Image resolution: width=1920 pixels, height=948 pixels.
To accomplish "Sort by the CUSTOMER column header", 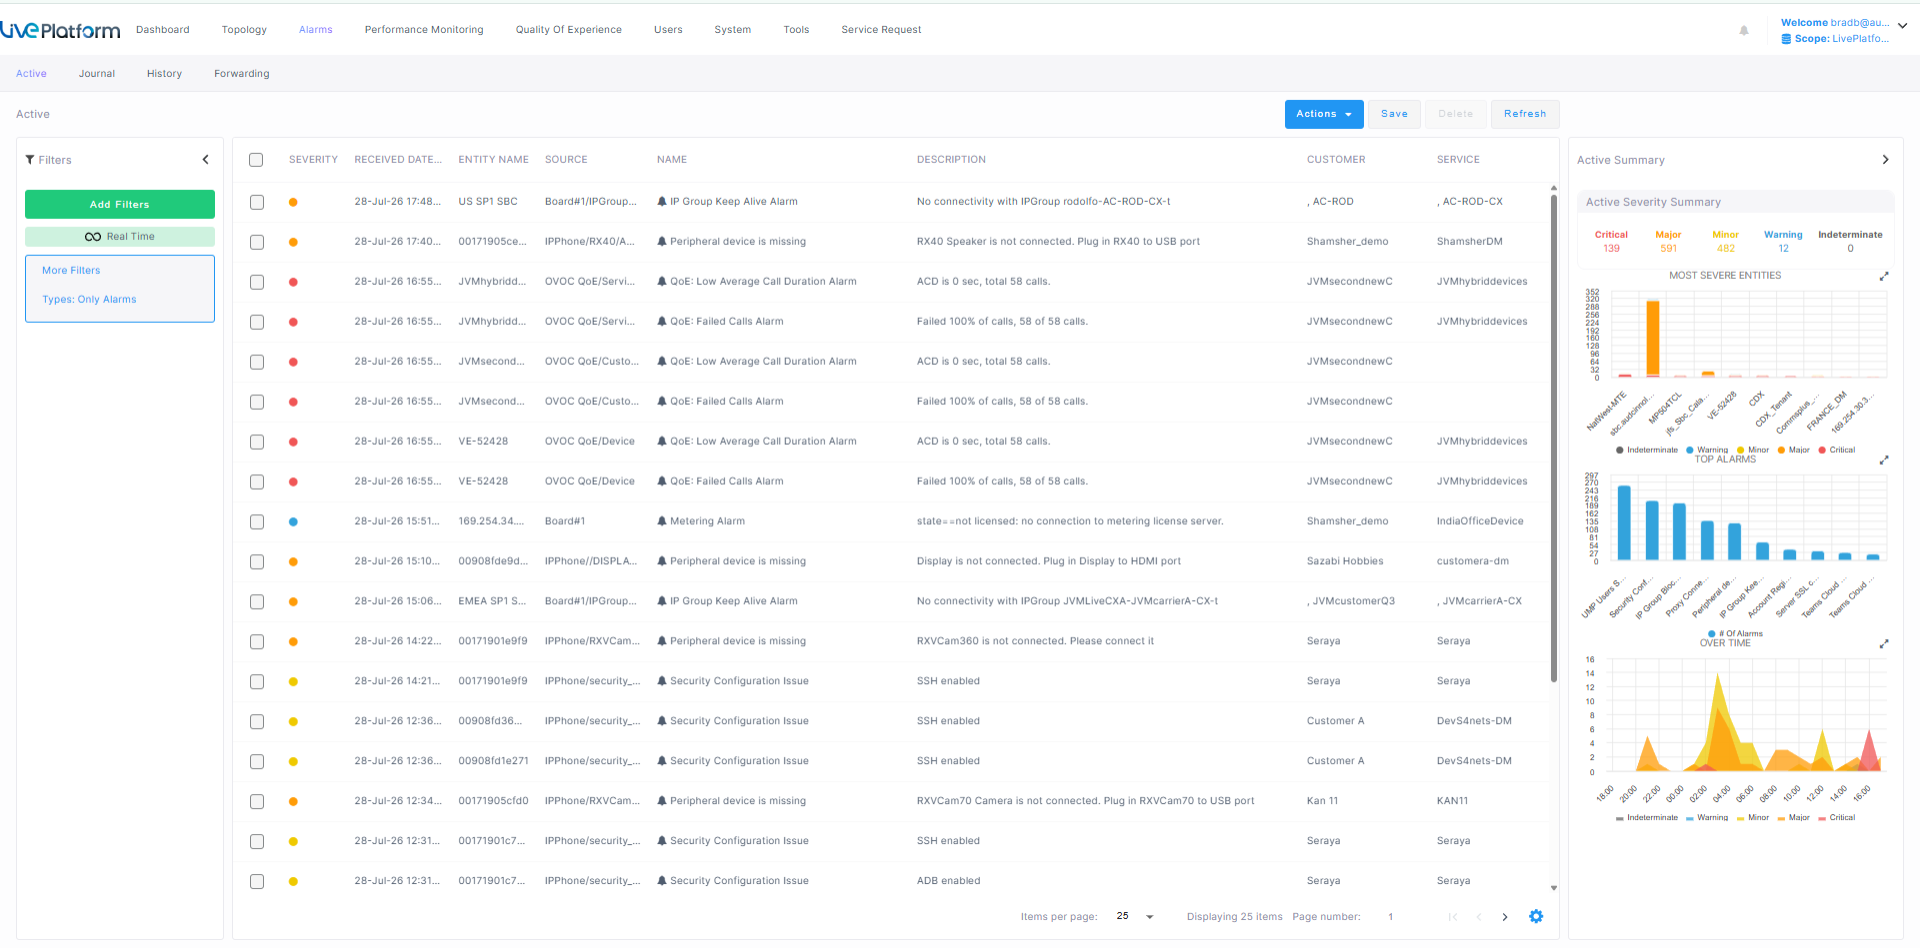I will tap(1336, 160).
